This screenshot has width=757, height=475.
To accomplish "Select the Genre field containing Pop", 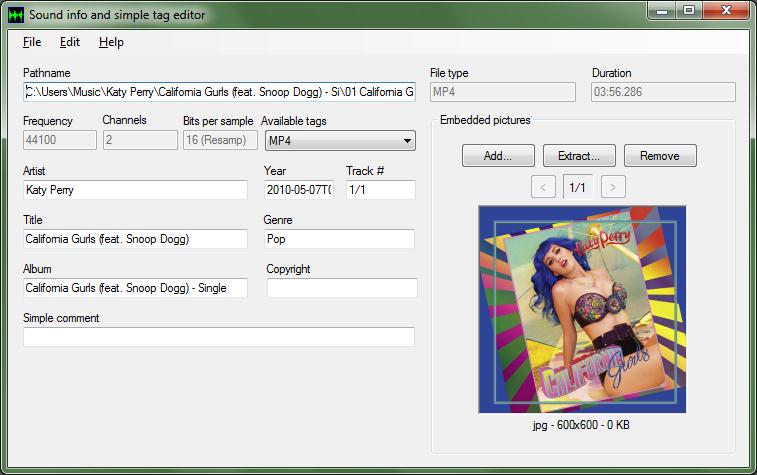I will click(339, 239).
